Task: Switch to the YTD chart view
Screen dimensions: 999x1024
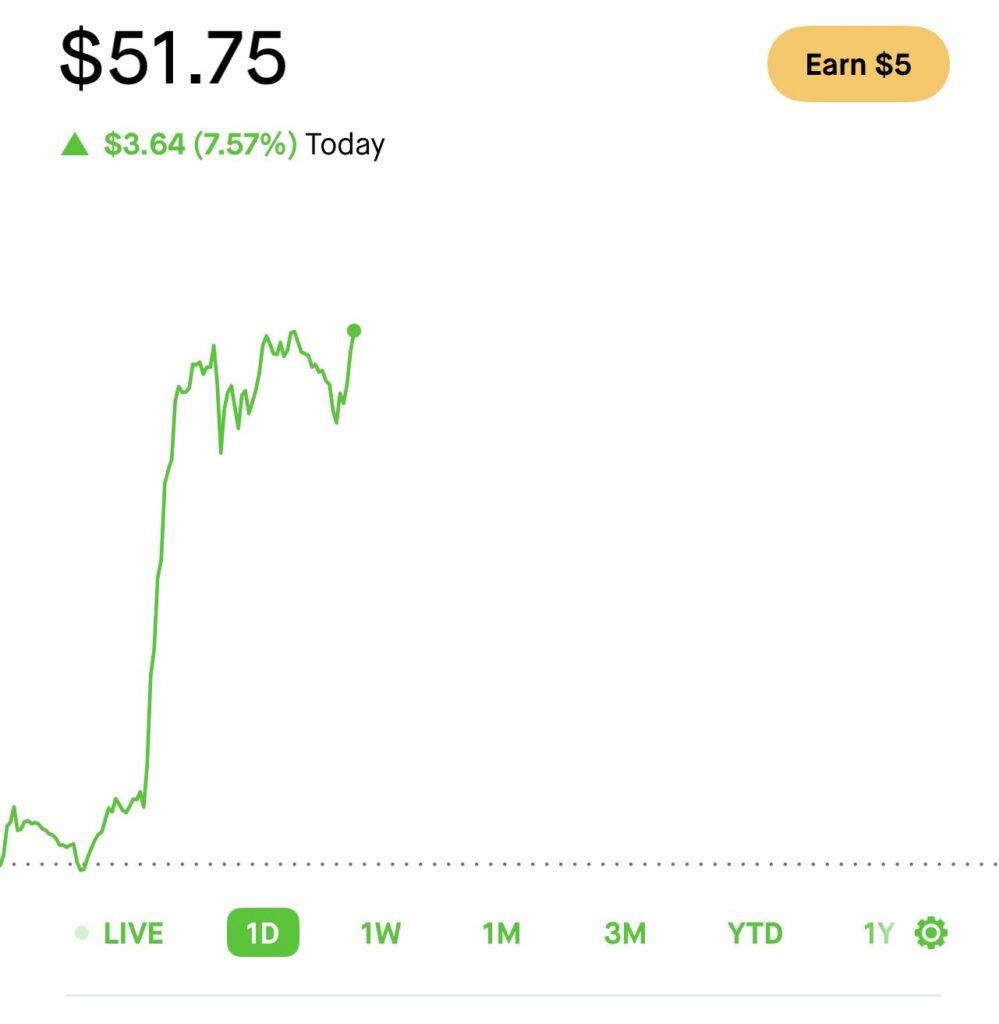Action: tap(755, 934)
